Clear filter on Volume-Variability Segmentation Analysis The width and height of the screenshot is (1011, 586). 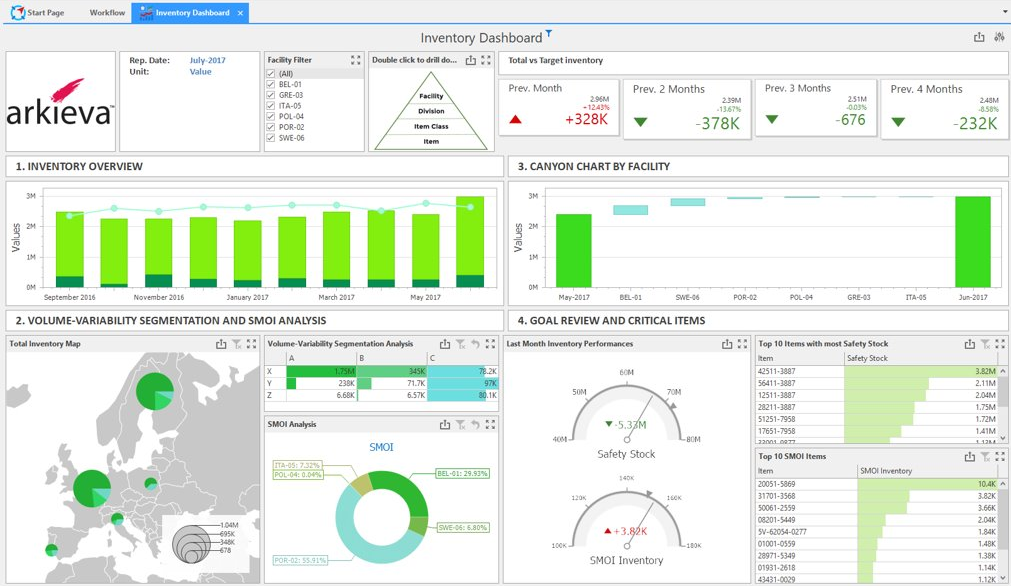460,344
